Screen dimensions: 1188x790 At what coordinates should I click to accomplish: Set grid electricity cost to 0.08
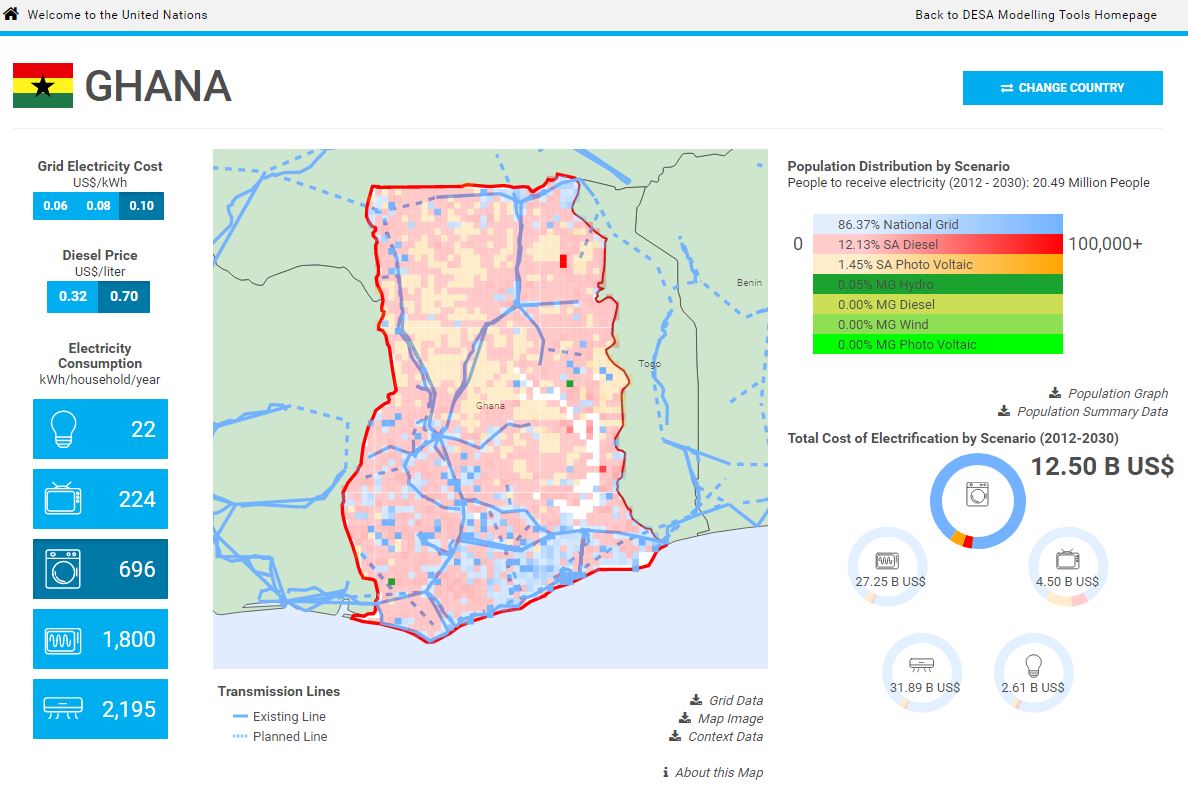[98, 206]
